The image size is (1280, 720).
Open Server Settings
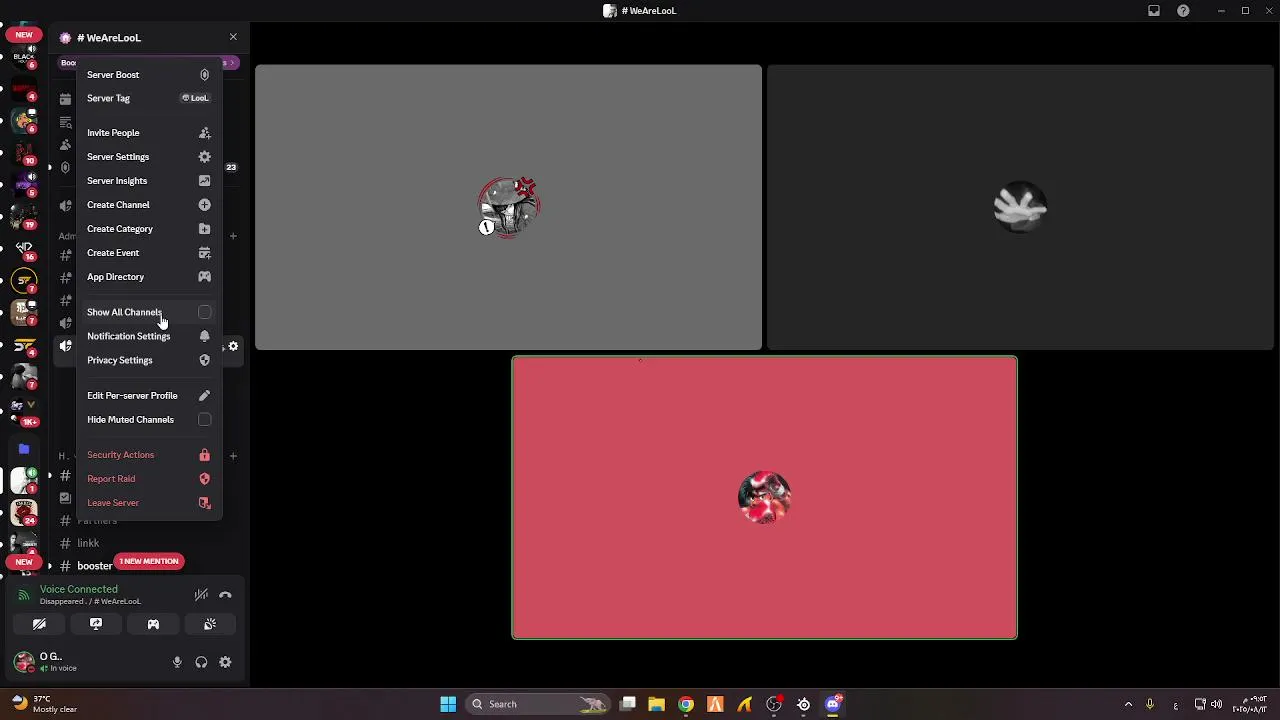(x=148, y=157)
